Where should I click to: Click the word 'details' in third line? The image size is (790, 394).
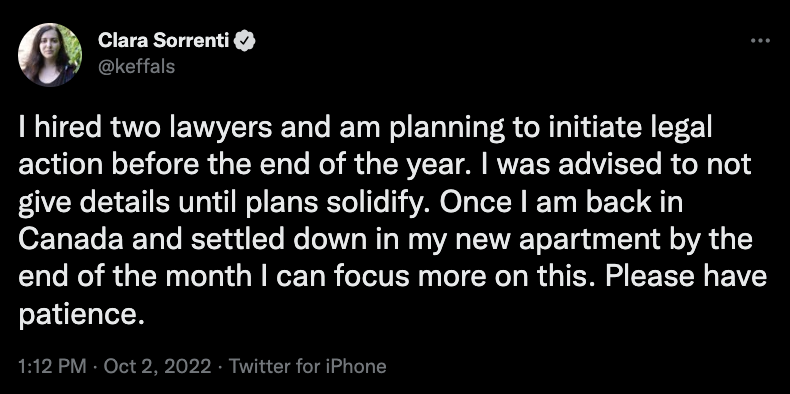pyautogui.click(x=123, y=202)
